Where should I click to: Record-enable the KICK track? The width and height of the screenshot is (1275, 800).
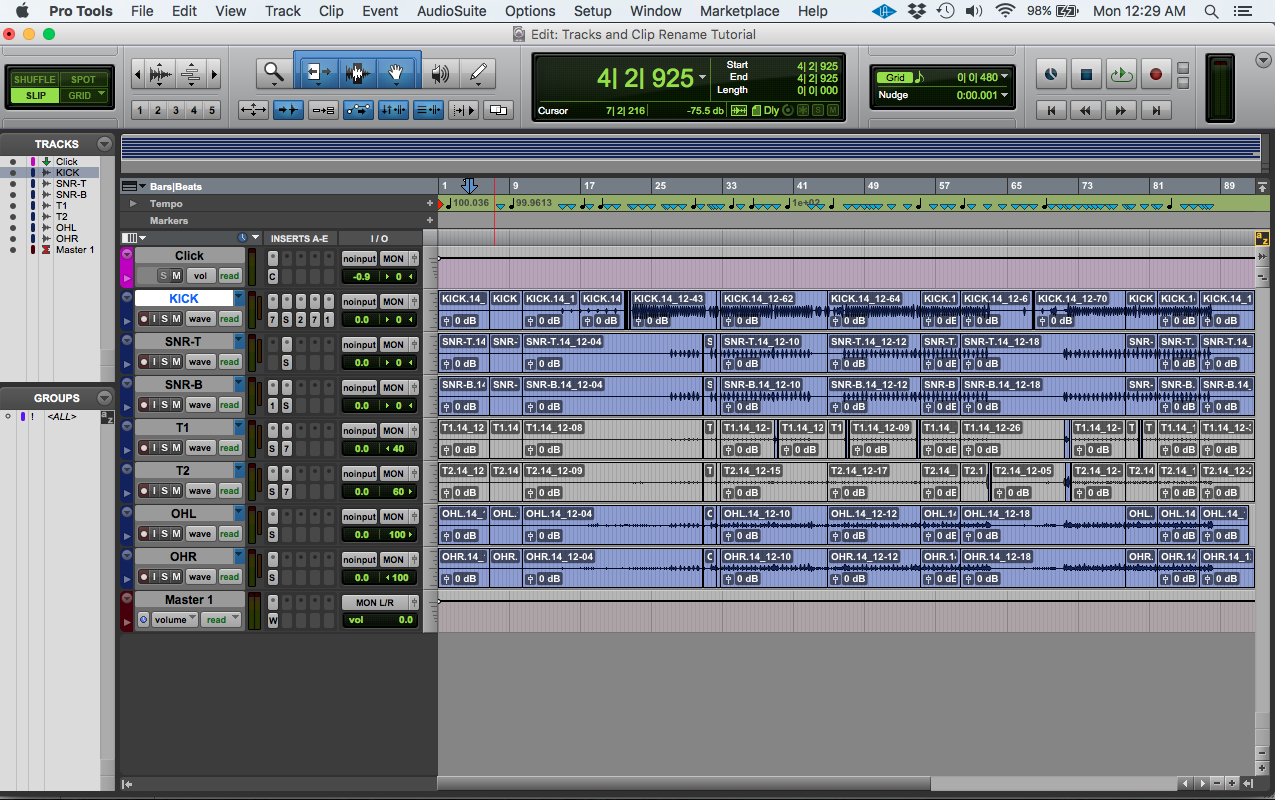(144, 318)
